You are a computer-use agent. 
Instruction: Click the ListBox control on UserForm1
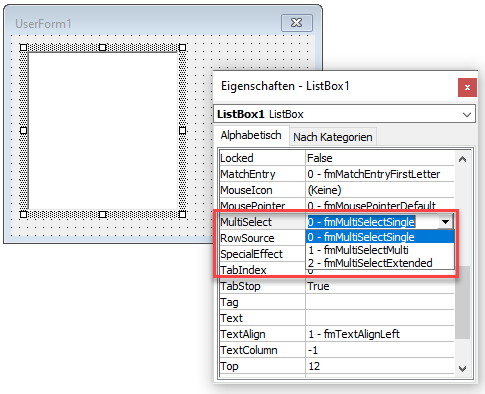(103, 131)
